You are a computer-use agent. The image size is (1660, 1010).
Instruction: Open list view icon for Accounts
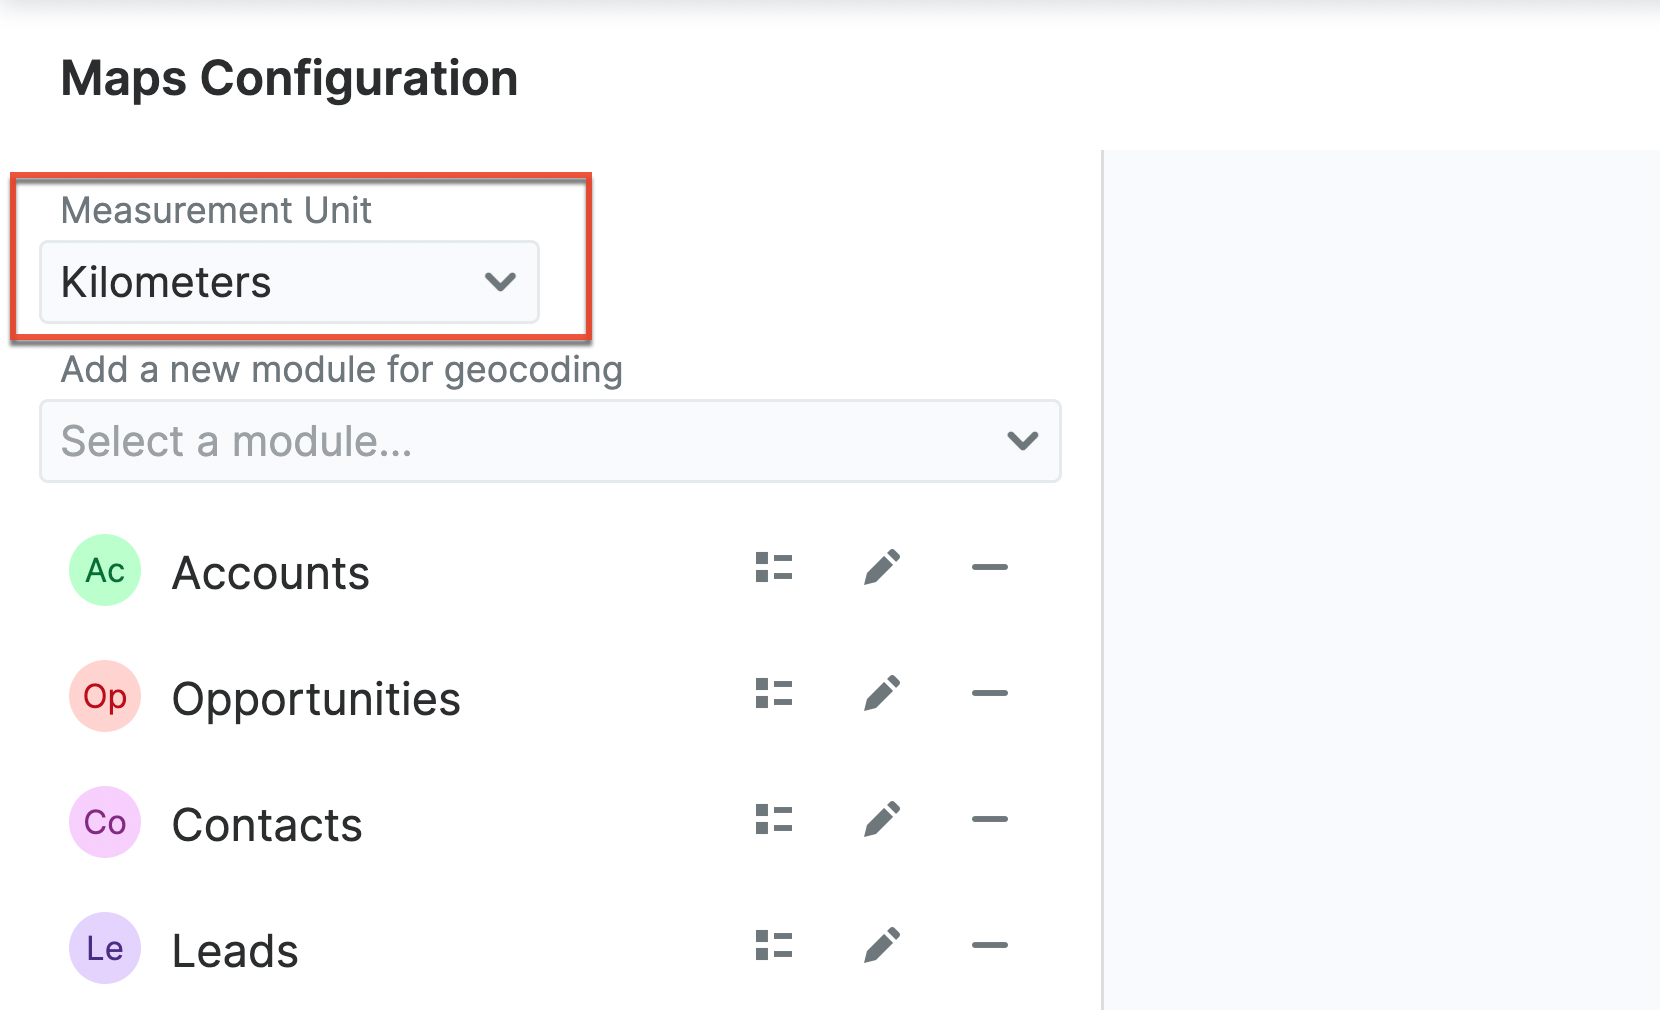pos(774,568)
